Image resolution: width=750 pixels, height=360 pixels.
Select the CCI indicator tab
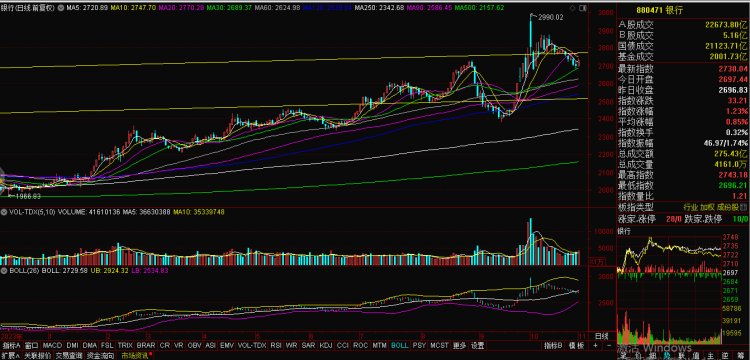point(342,345)
